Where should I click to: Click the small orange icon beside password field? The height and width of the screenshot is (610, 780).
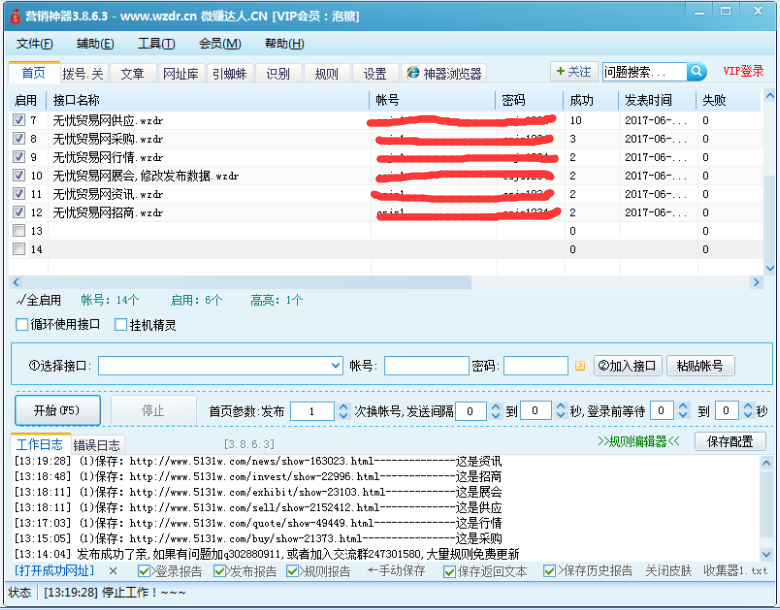tap(580, 366)
